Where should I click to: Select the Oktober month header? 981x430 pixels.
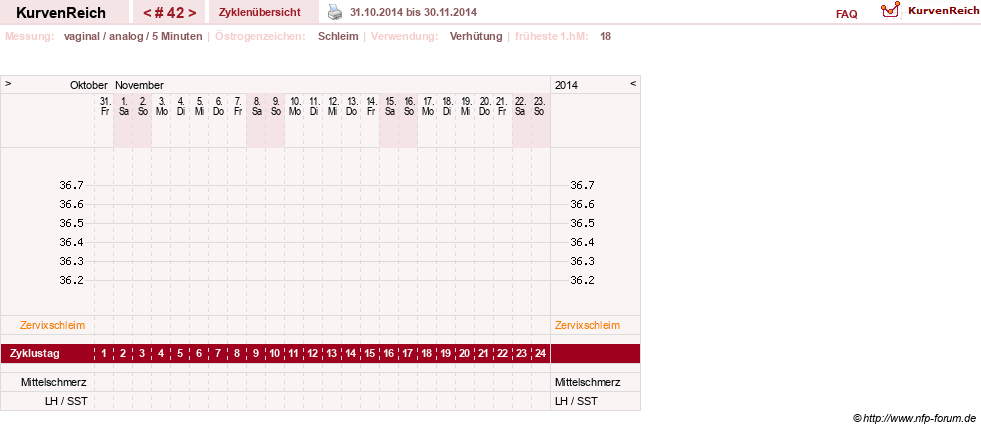click(89, 85)
